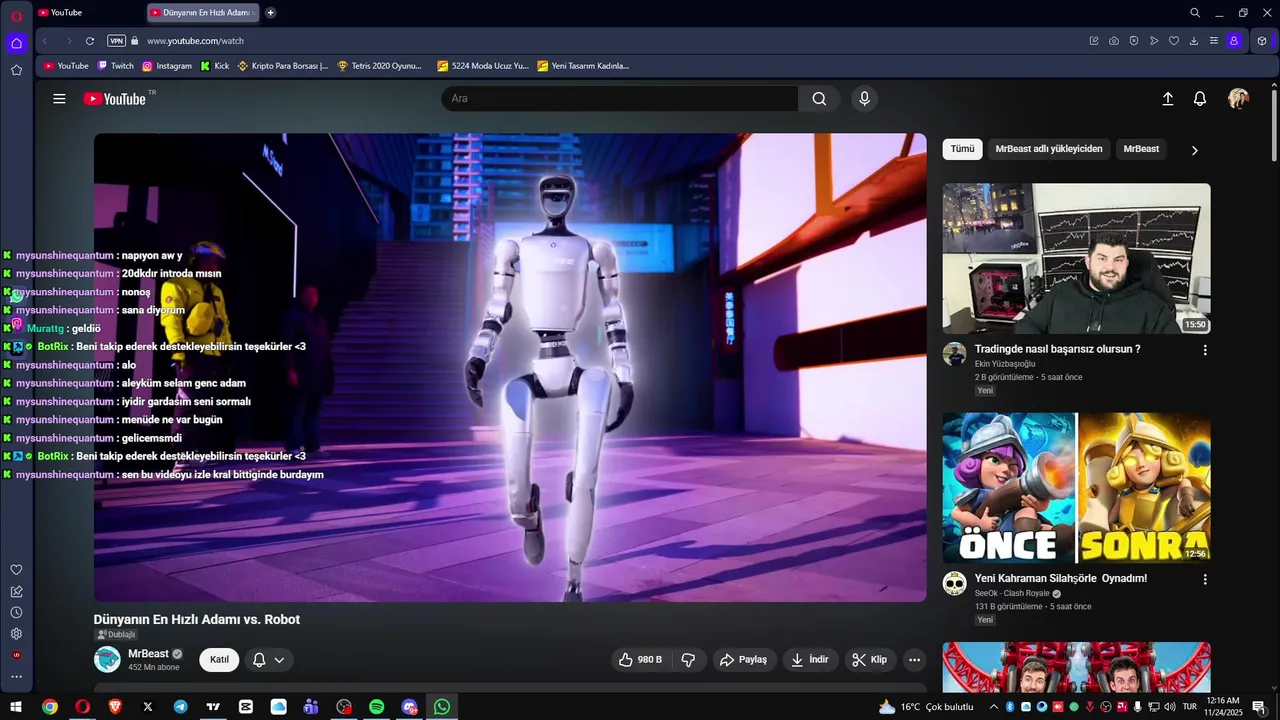The height and width of the screenshot is (720, 1280).
Task: Click the purple Opera profile icon
Action: click(1234, 41)
